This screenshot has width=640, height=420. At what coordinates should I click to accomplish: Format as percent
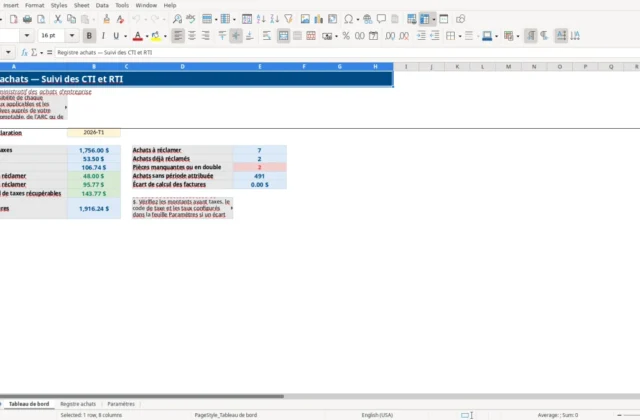coord(346,36)
